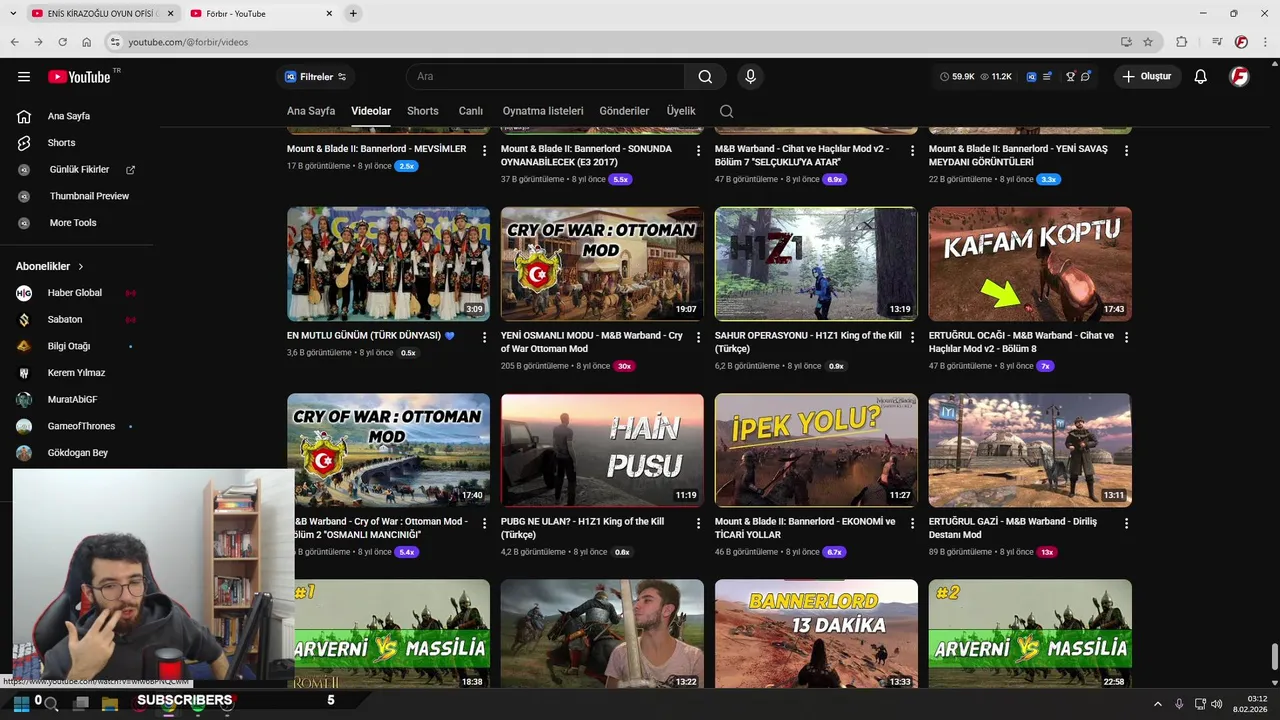The image size is (1280, 720).
Task: Click the search magnifier button
Action: click(705, 77)
